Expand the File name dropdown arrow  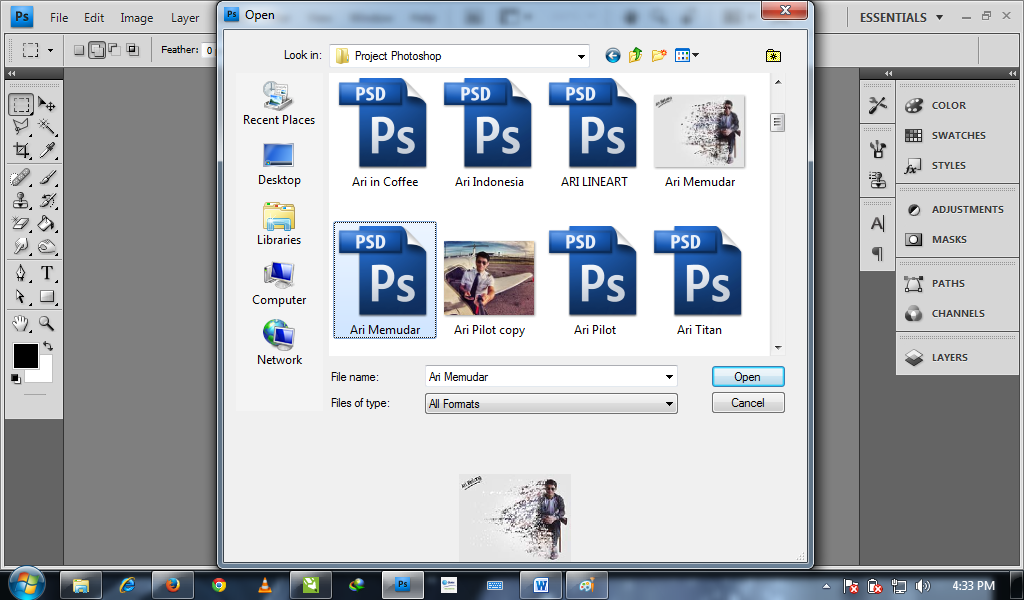[x=669, y=377]
